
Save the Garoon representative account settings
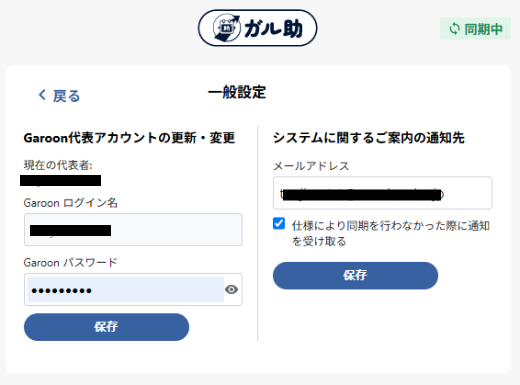(x=106, y=327)
